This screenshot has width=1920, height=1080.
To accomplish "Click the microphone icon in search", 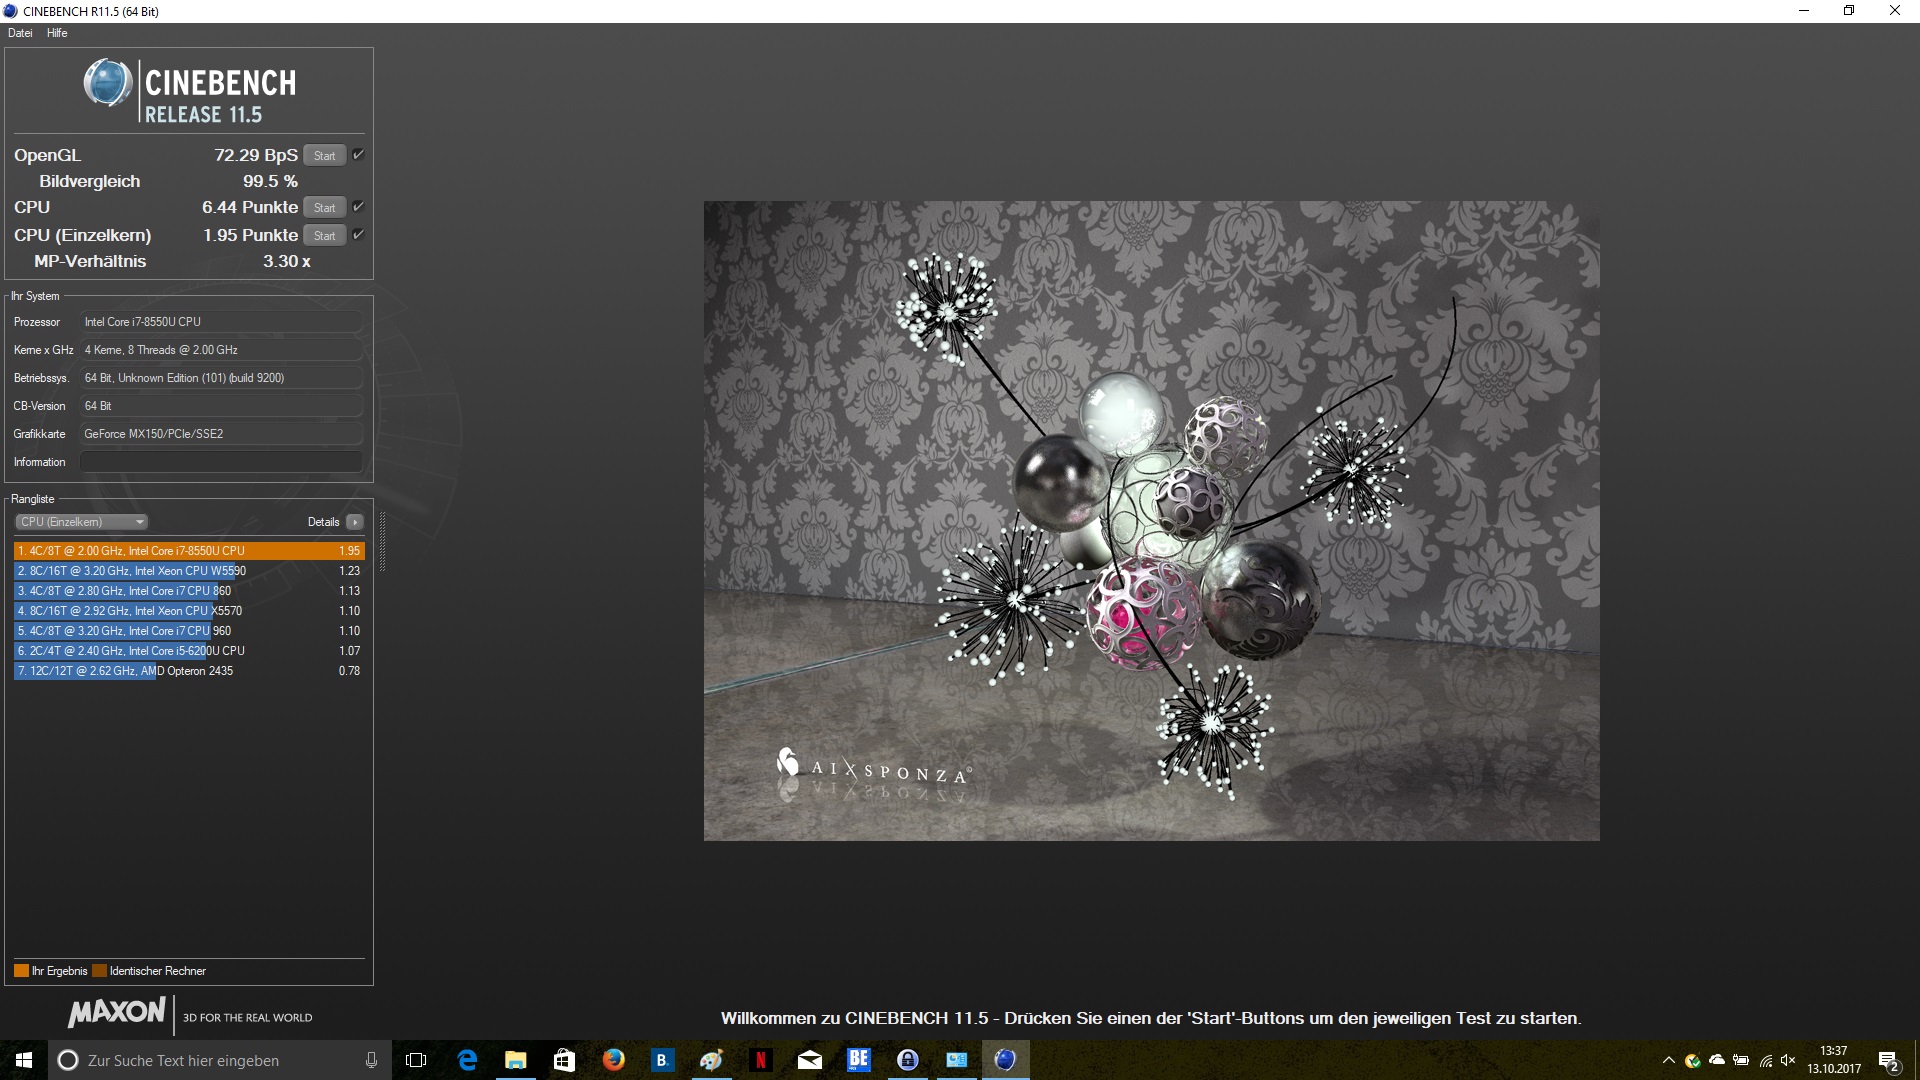I will [x=371, y=1060].
